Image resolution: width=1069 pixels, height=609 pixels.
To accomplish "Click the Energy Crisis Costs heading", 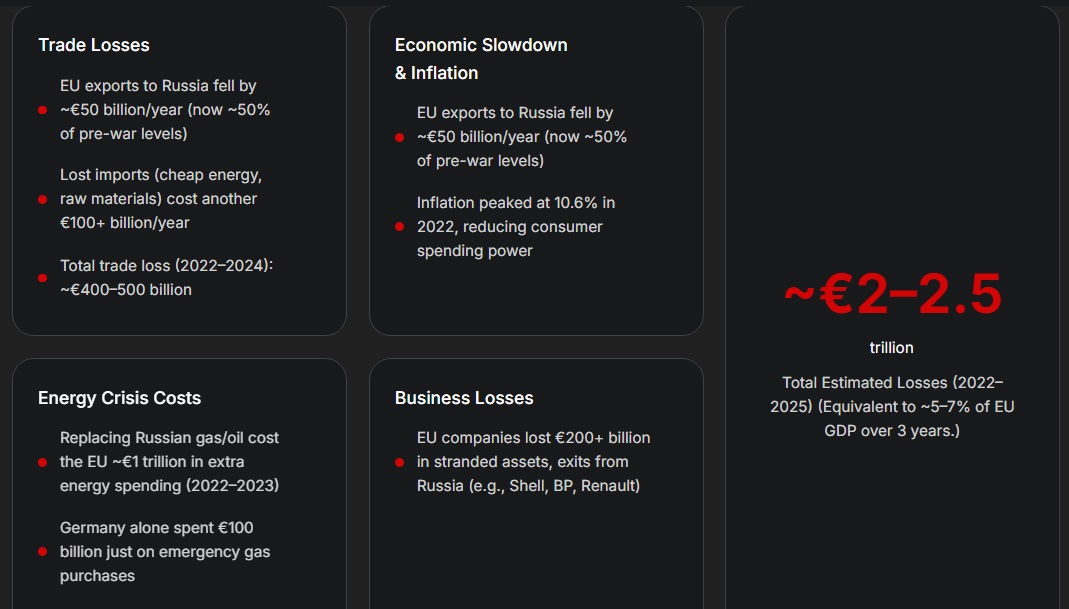I will click(119, 398).
